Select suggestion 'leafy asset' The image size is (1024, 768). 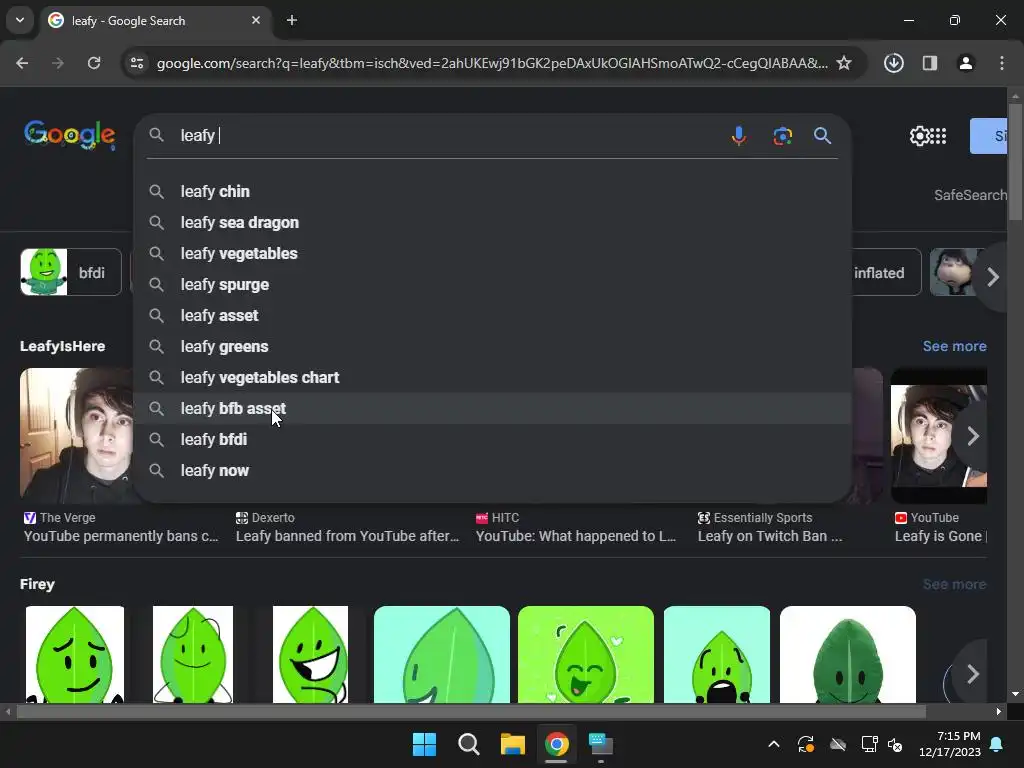coord(492,315)
